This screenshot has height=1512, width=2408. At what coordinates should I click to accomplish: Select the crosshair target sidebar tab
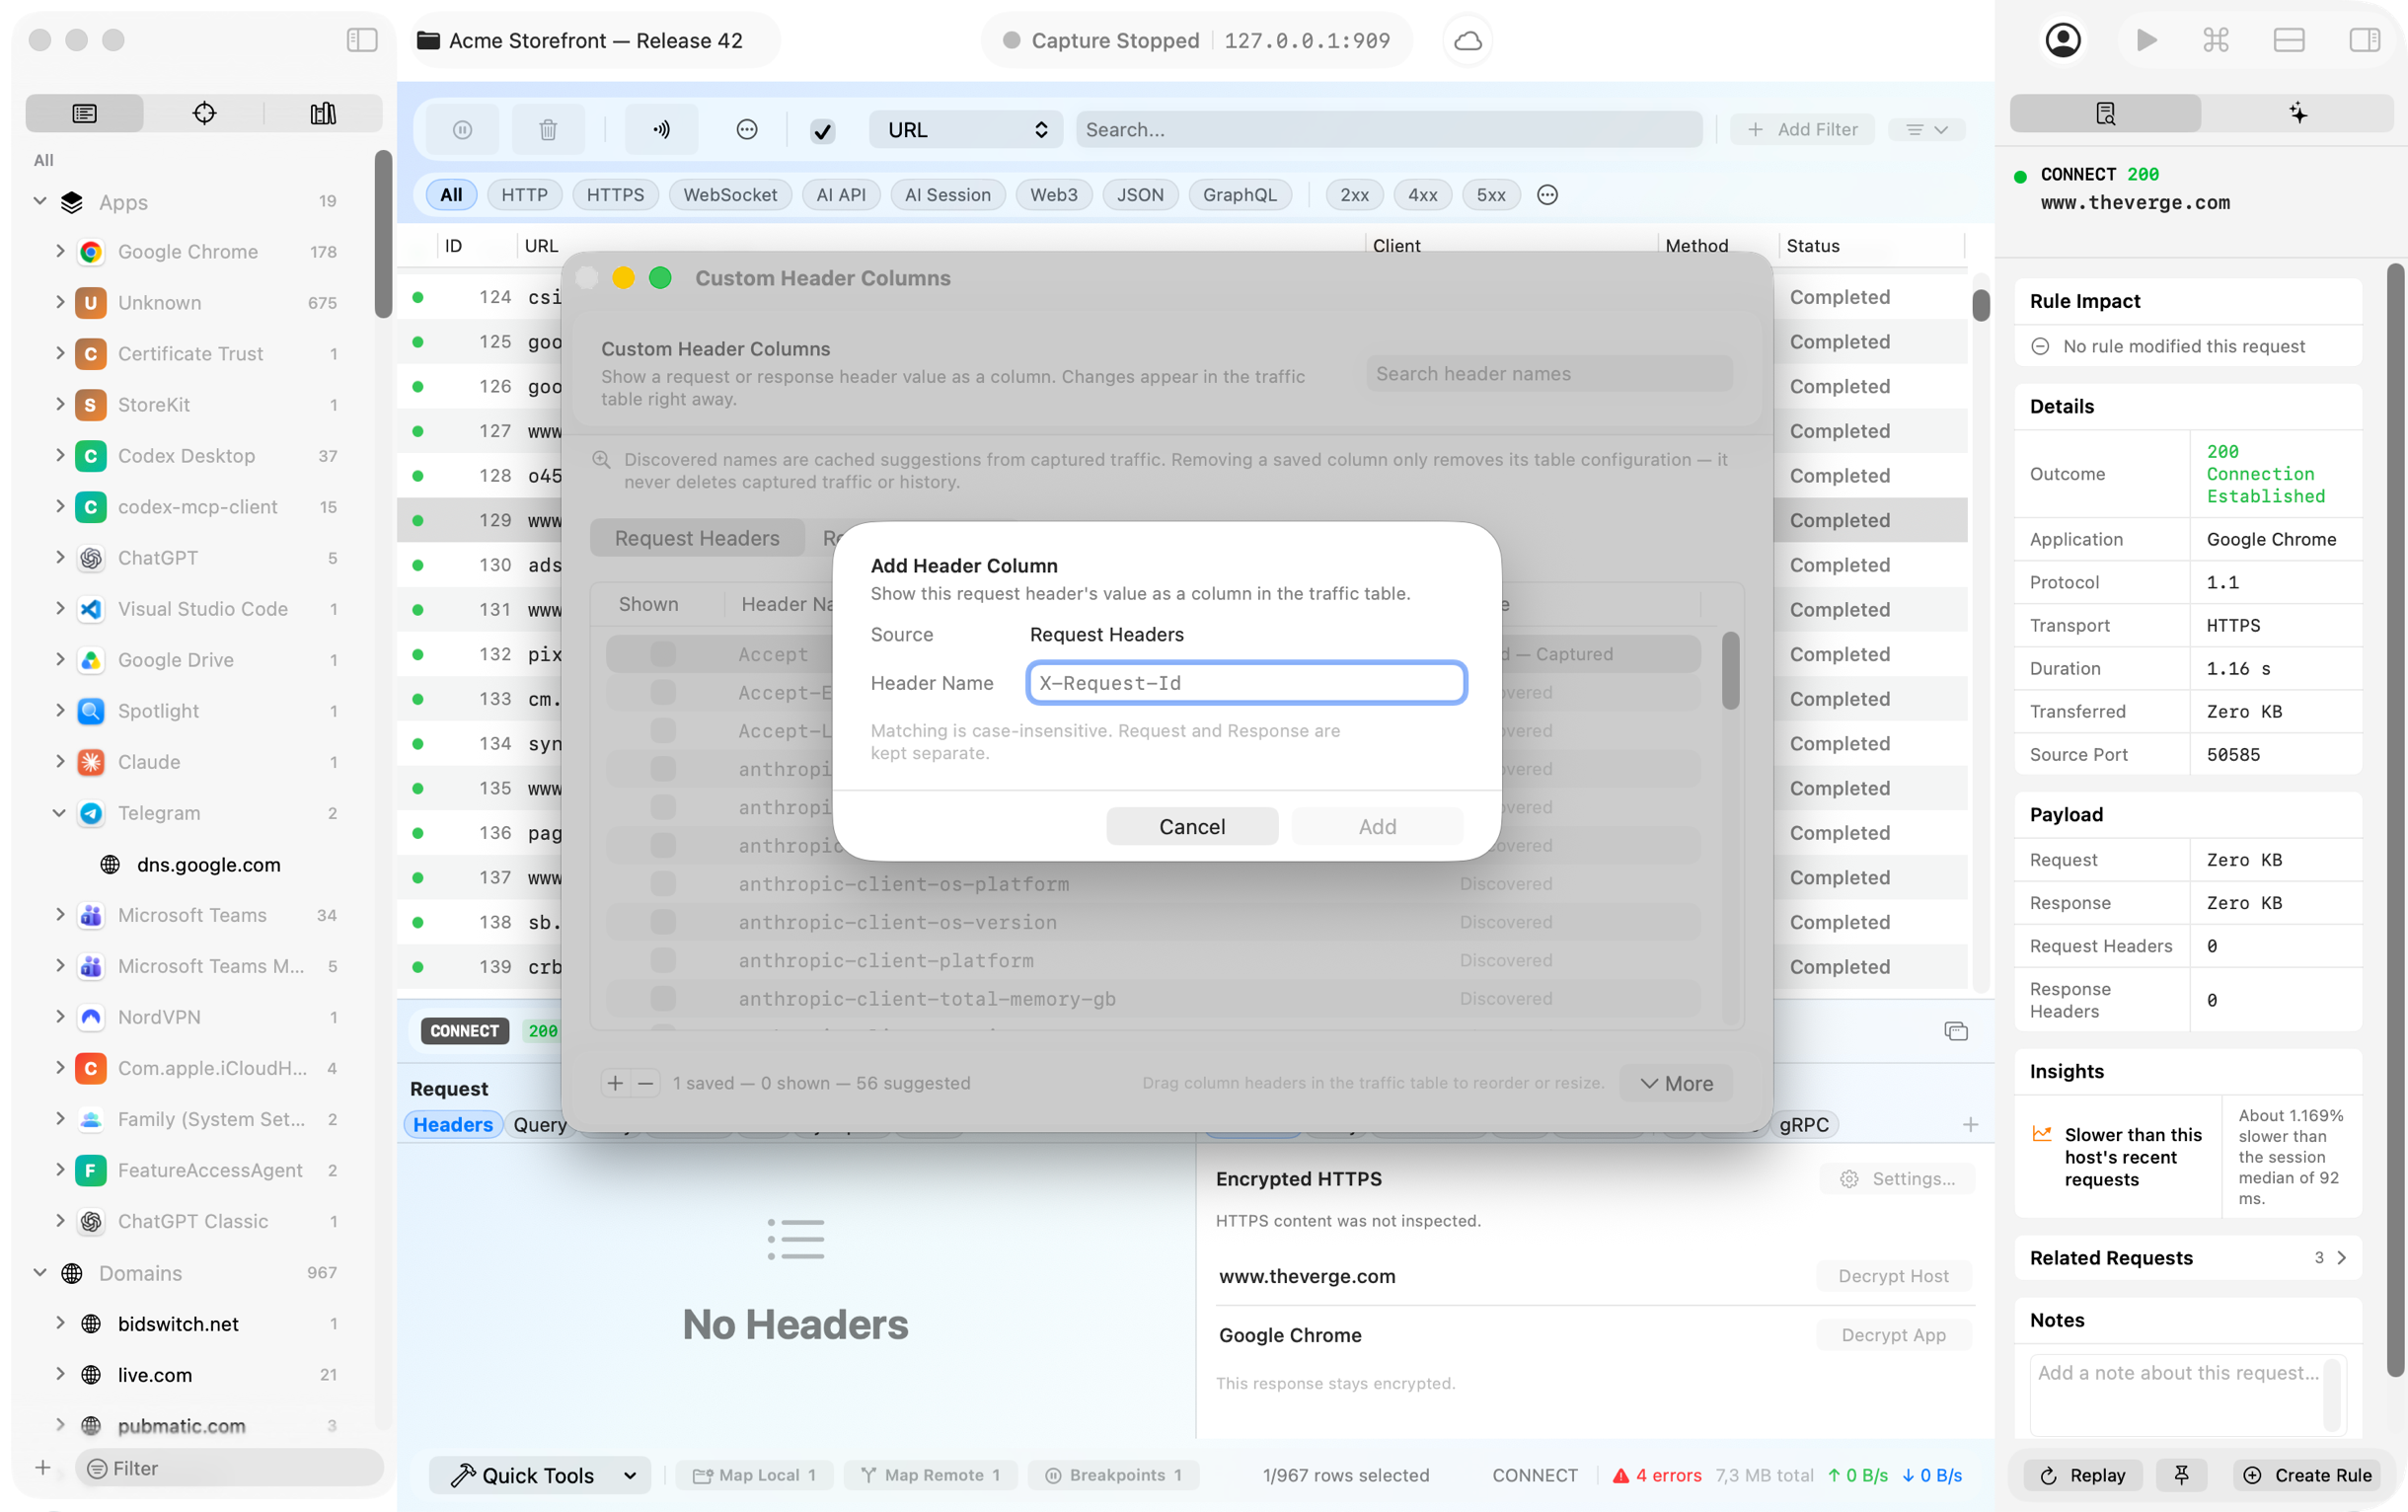pos(204,113)
